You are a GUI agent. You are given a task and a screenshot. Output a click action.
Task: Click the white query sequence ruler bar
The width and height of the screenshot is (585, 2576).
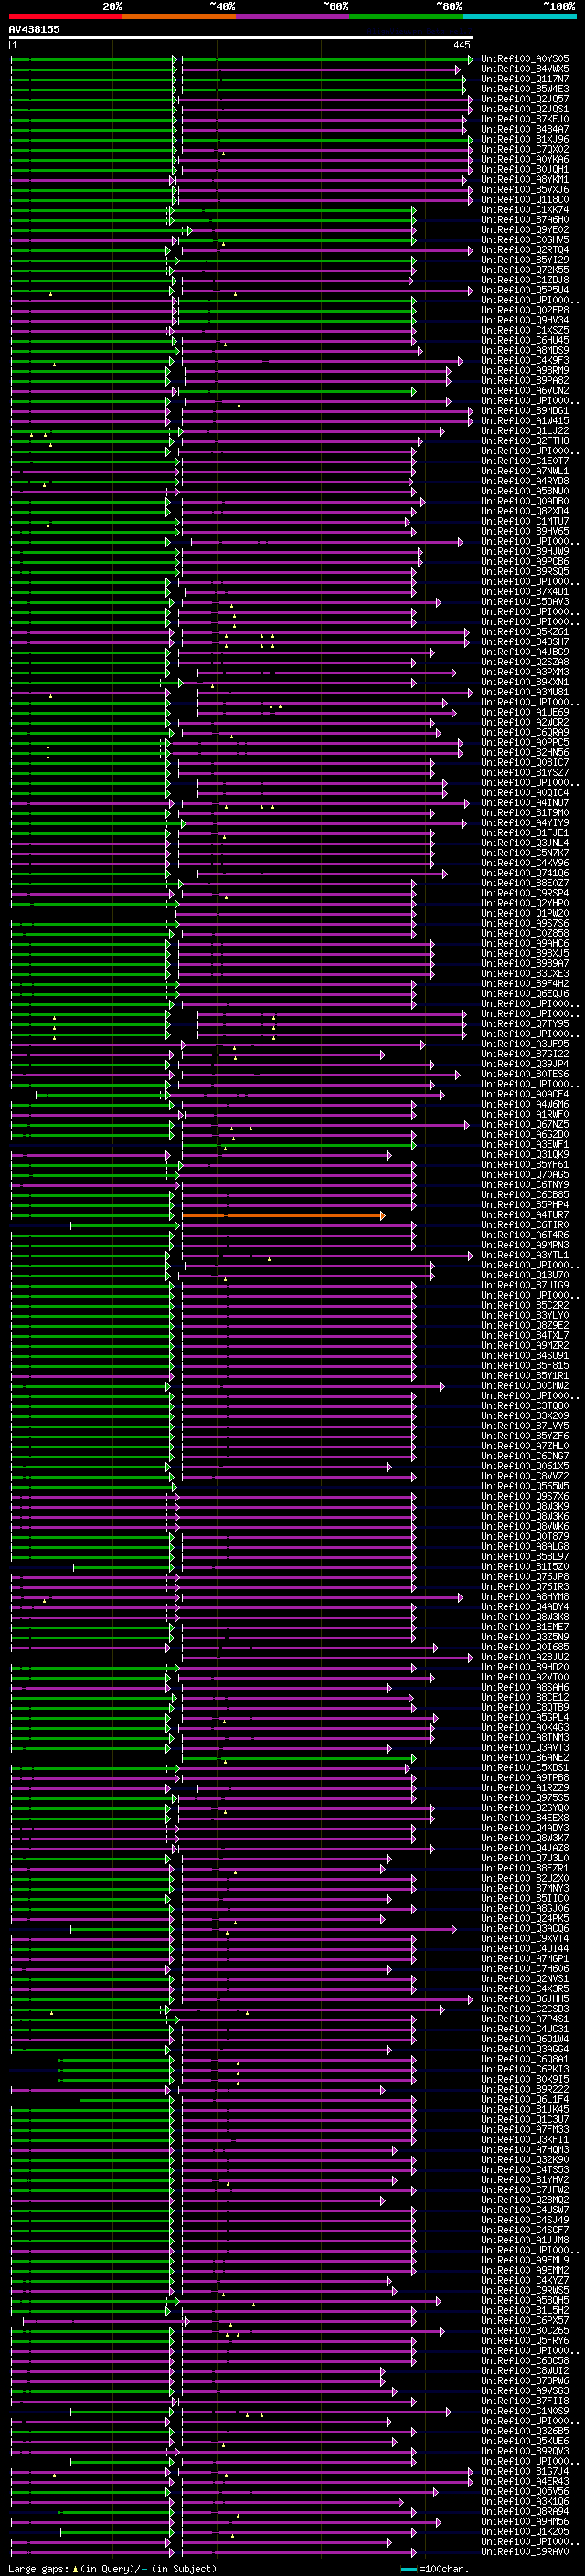tap(241, 38)
